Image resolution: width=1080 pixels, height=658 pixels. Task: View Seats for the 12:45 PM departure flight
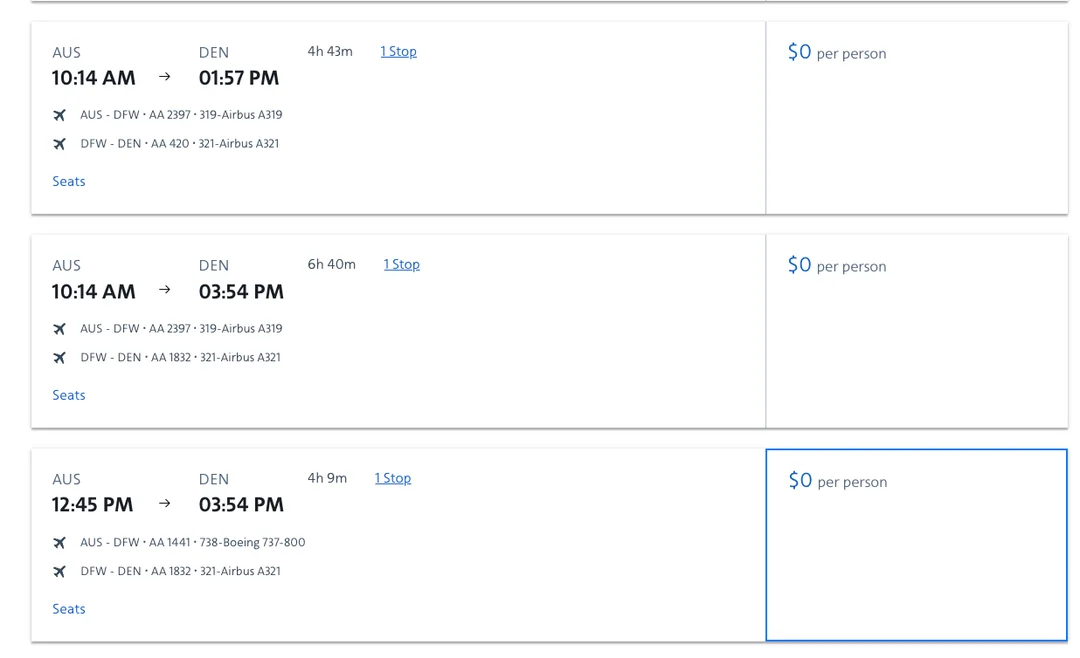(x=69, y=609)
